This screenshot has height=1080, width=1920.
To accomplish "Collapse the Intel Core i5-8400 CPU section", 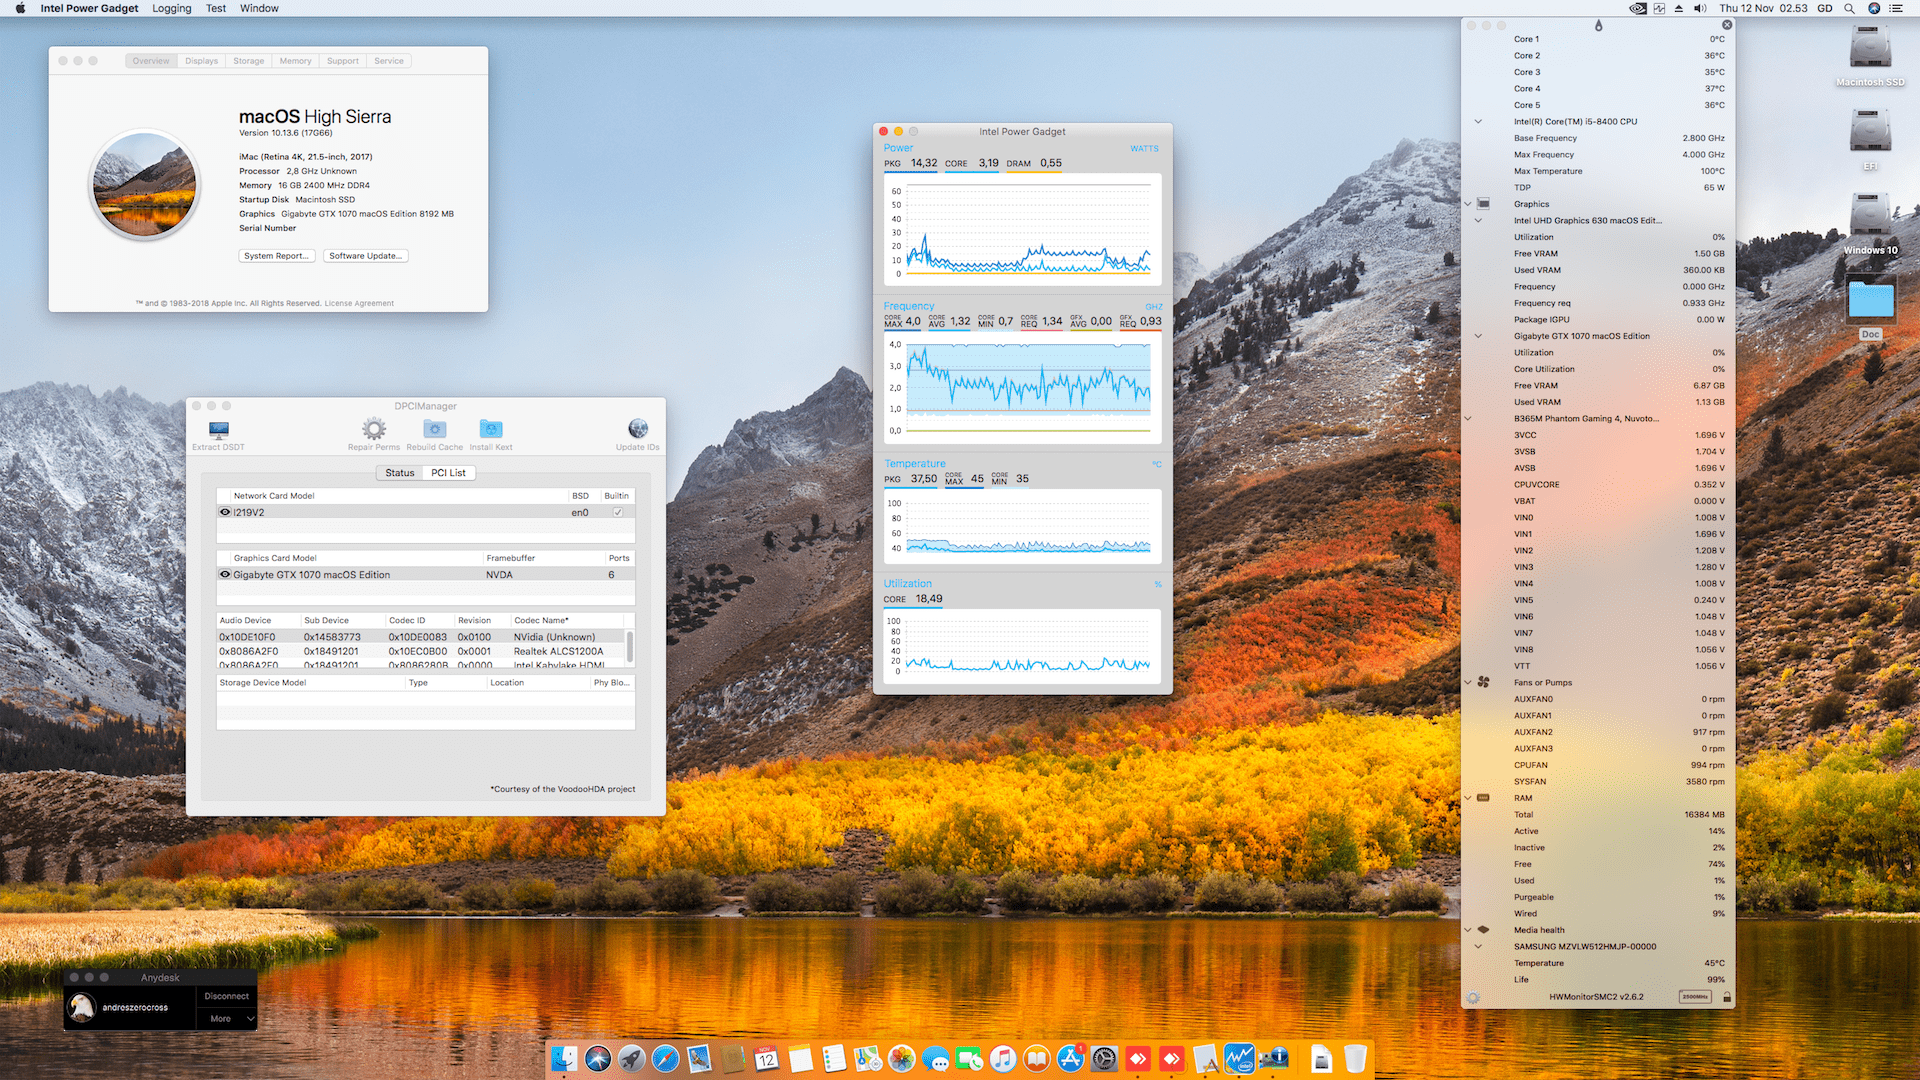I will click(x=1478, y=121).
